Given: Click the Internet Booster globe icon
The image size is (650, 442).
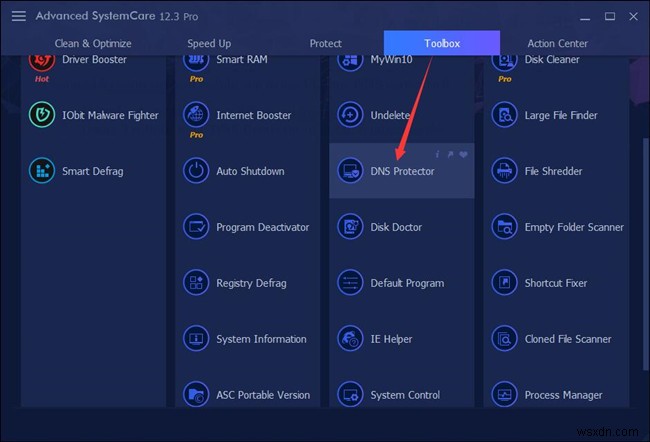Looking at the screenshot, I should pos(196,114).
